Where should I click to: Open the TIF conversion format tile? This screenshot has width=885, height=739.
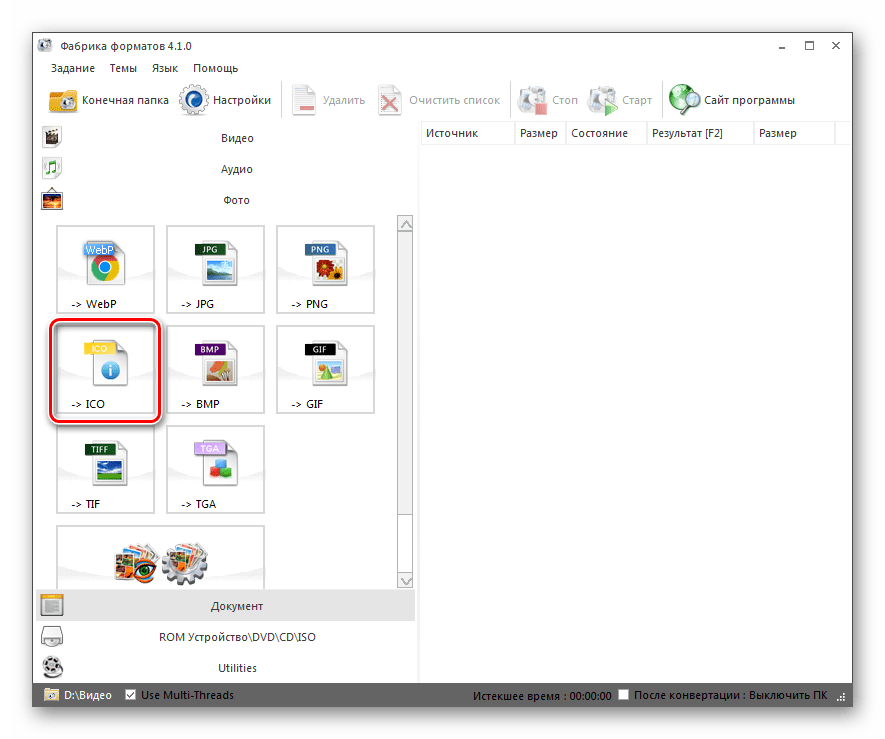click(x=106, y=470)
